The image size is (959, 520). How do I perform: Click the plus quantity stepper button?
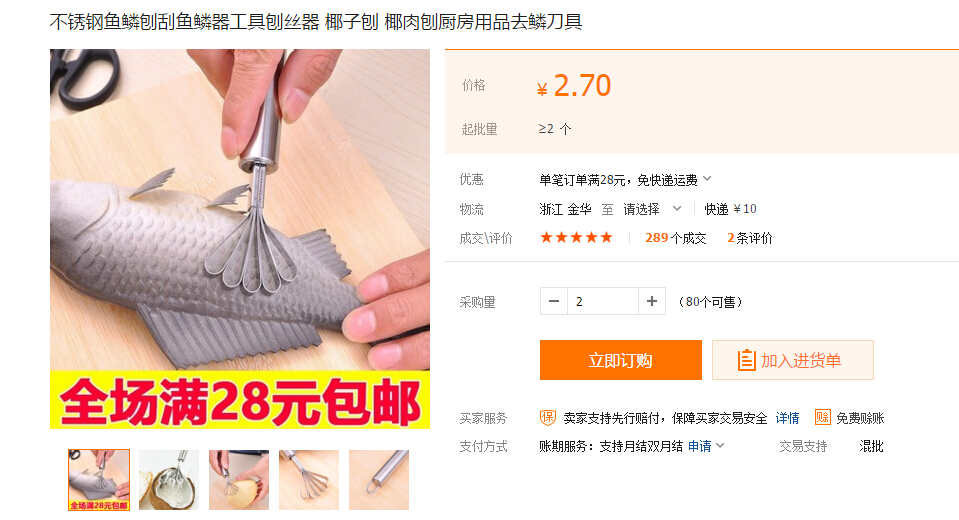(652, 301)
